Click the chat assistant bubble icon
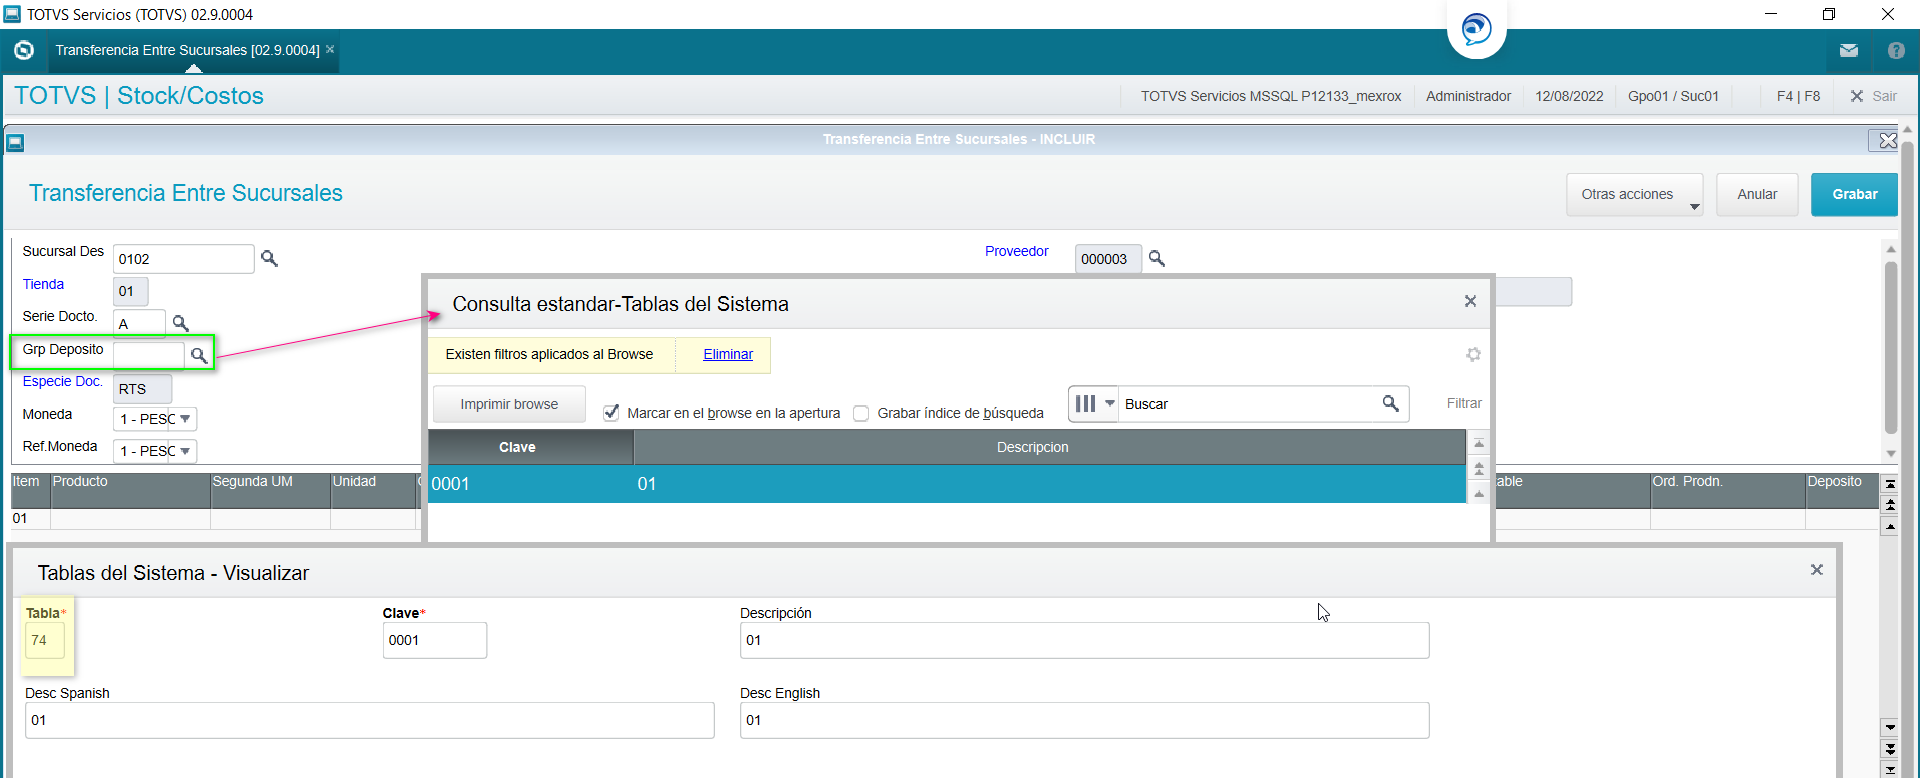The height and width of the screenshot is (778, 1920). (x=1476, y=29)
